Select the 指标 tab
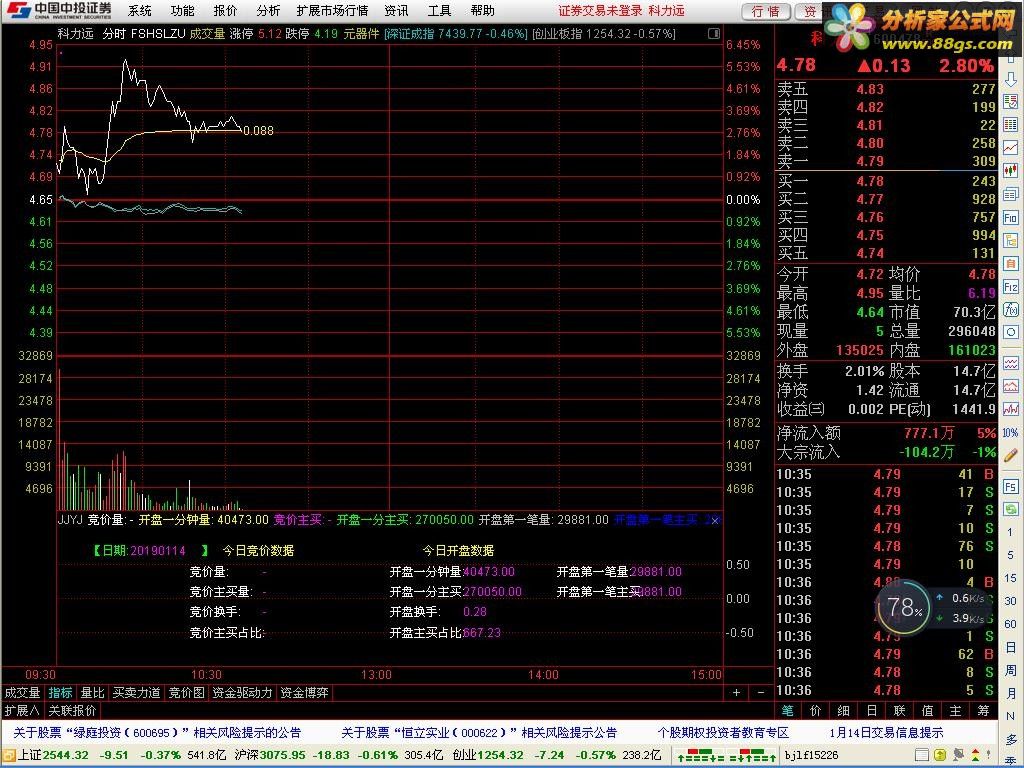Viewport: 1024px width, 768px height. tap(61, 693)
